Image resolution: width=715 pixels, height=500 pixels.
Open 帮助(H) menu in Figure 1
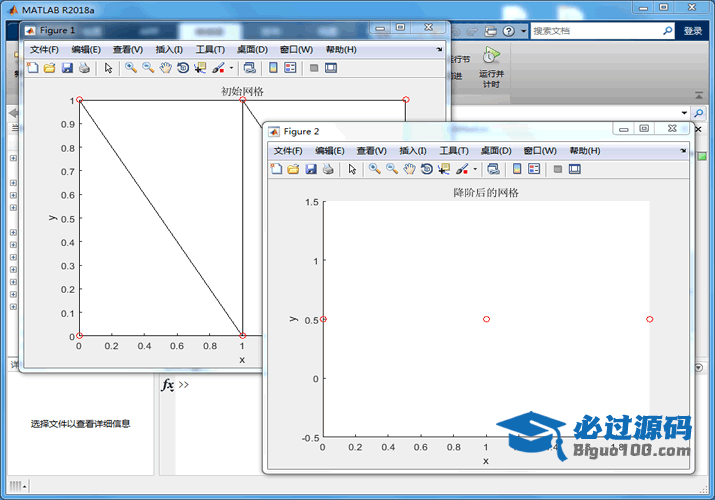pyautogui.click(x=341, y=50)
